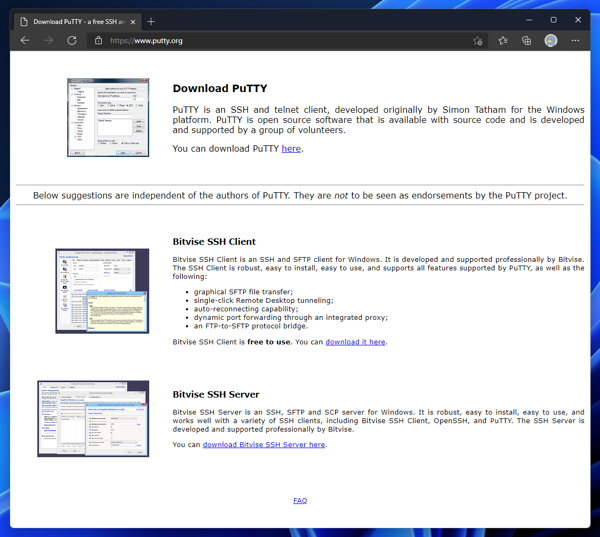This screenshot has height=537, width=600.
Task: Click the Bitvise SSH Client screenshot thumbnail
Action: click(x=102, y=291)
